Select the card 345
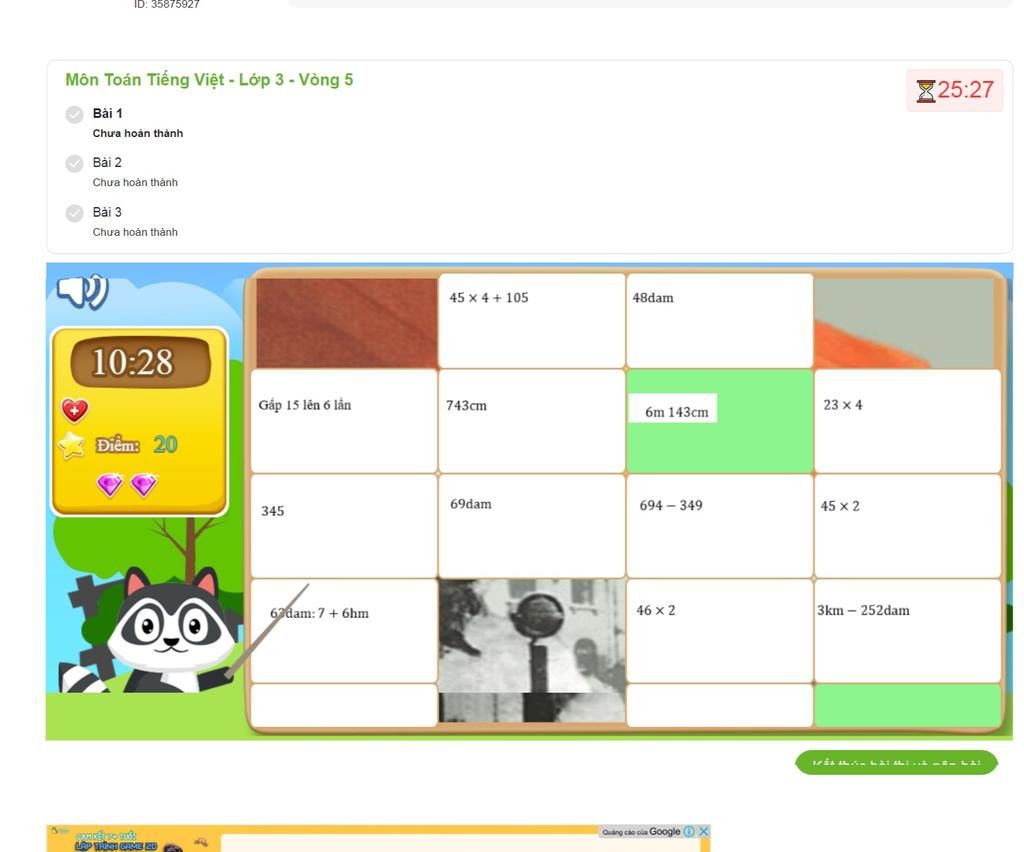Image resolution: width=1024 pixels, height=852 pixels. point(344,526)
